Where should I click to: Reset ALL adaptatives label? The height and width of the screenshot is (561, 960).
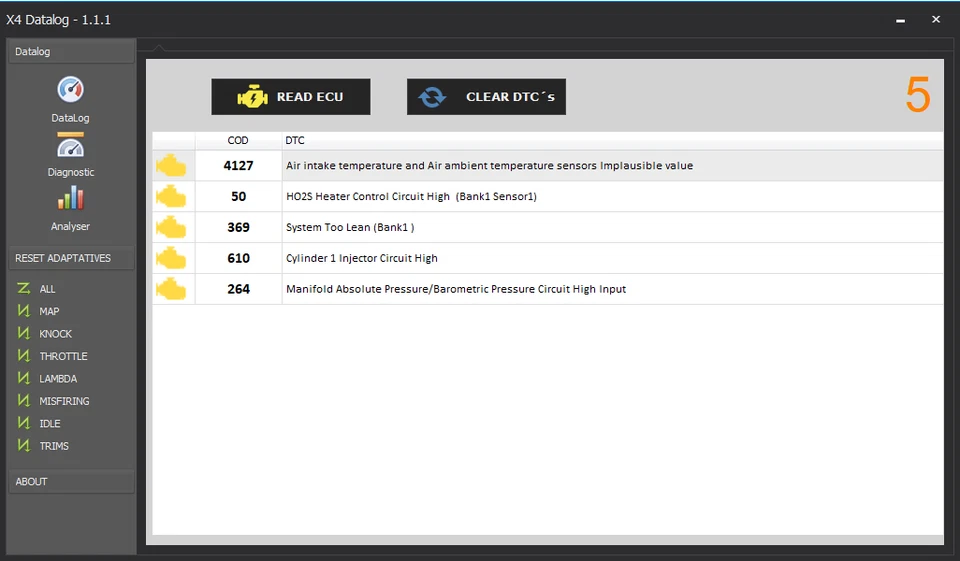[47, 289]
